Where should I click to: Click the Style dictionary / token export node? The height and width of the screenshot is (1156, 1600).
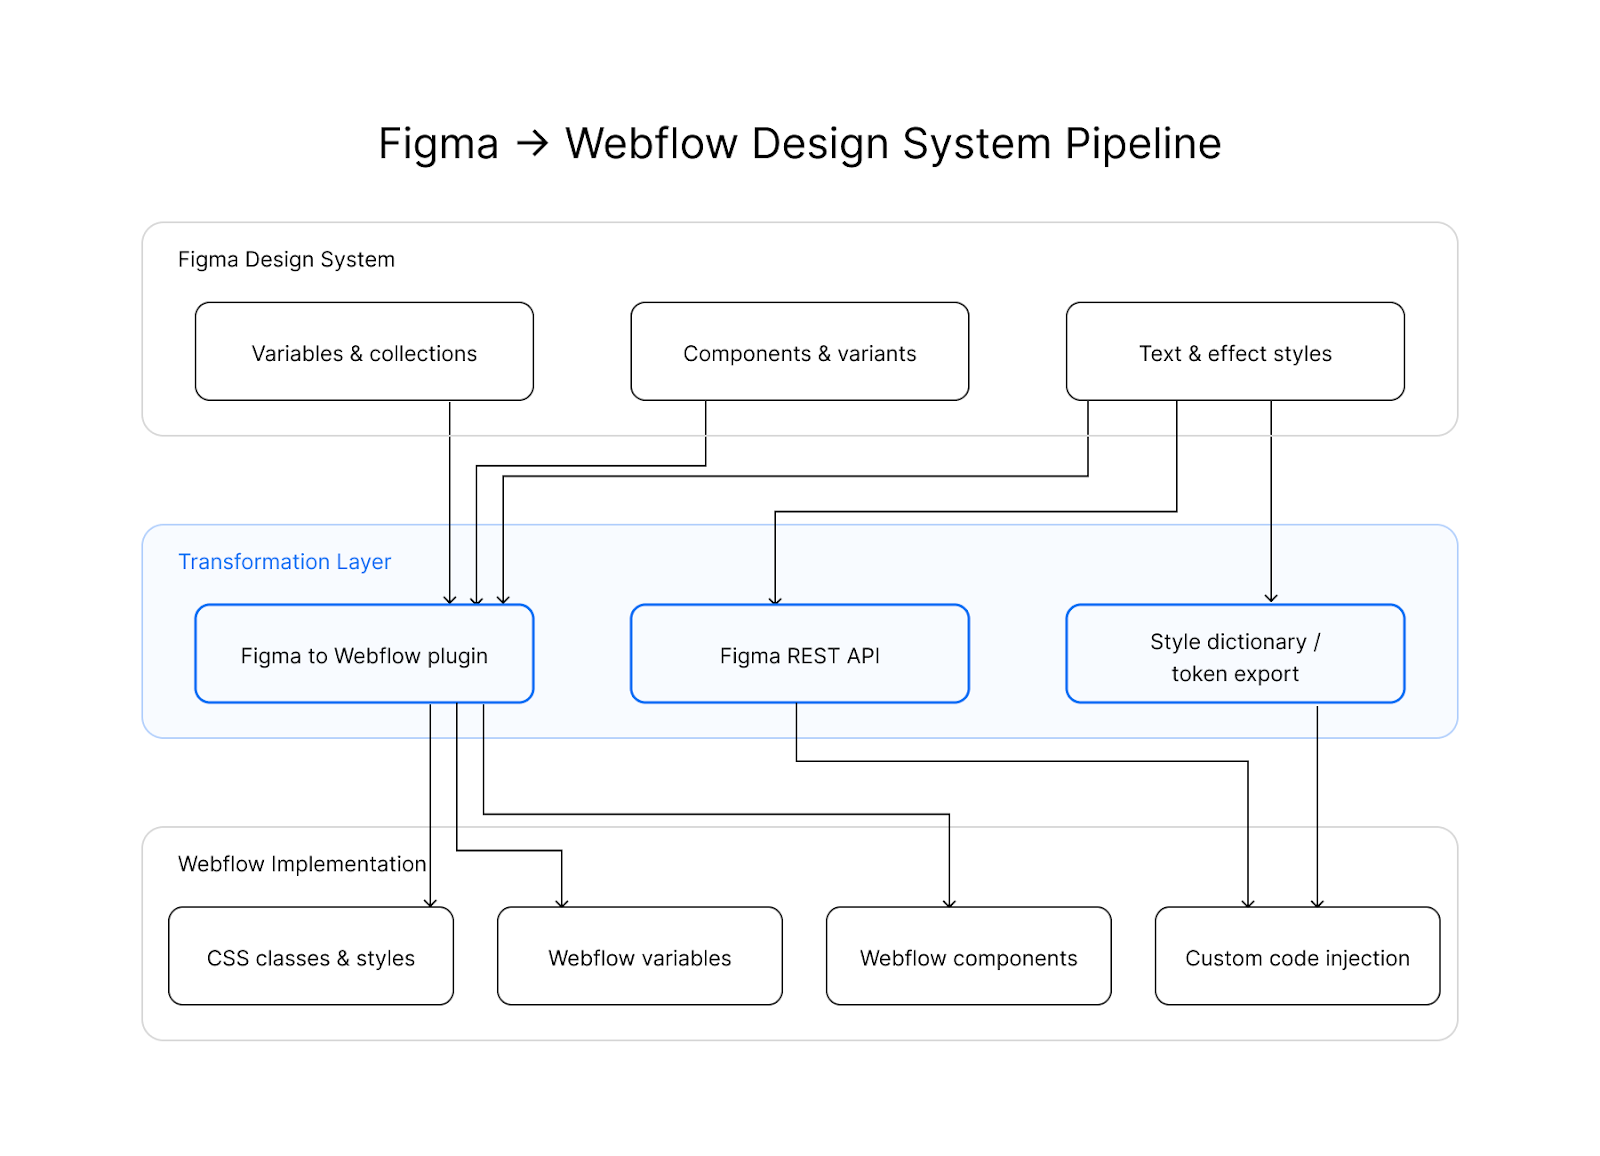1235,654
